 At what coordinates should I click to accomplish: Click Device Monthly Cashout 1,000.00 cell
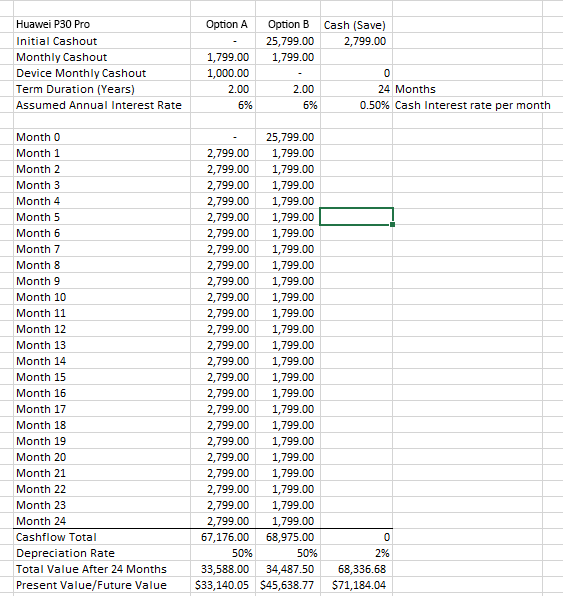click(223, 73)
